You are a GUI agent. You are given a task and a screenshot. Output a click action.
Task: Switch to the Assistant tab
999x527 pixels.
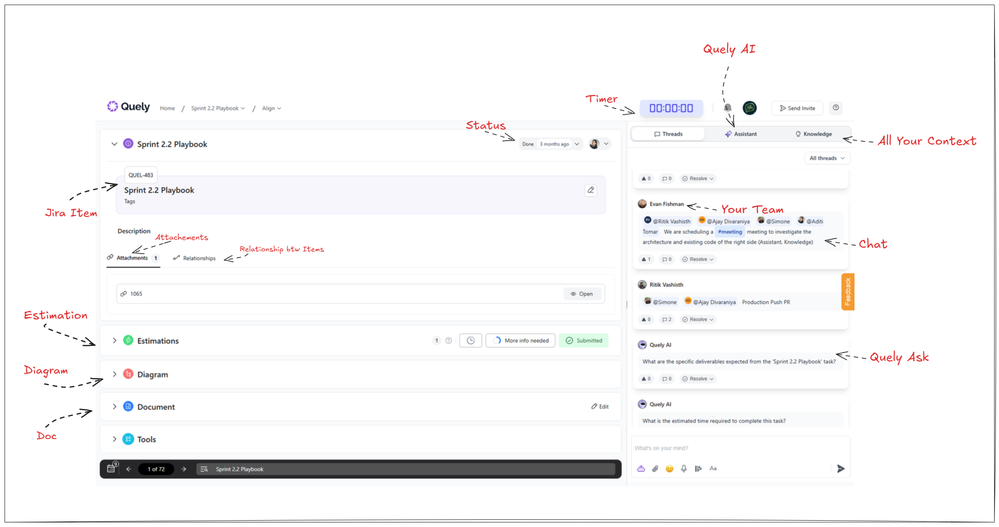click(740, 134)
